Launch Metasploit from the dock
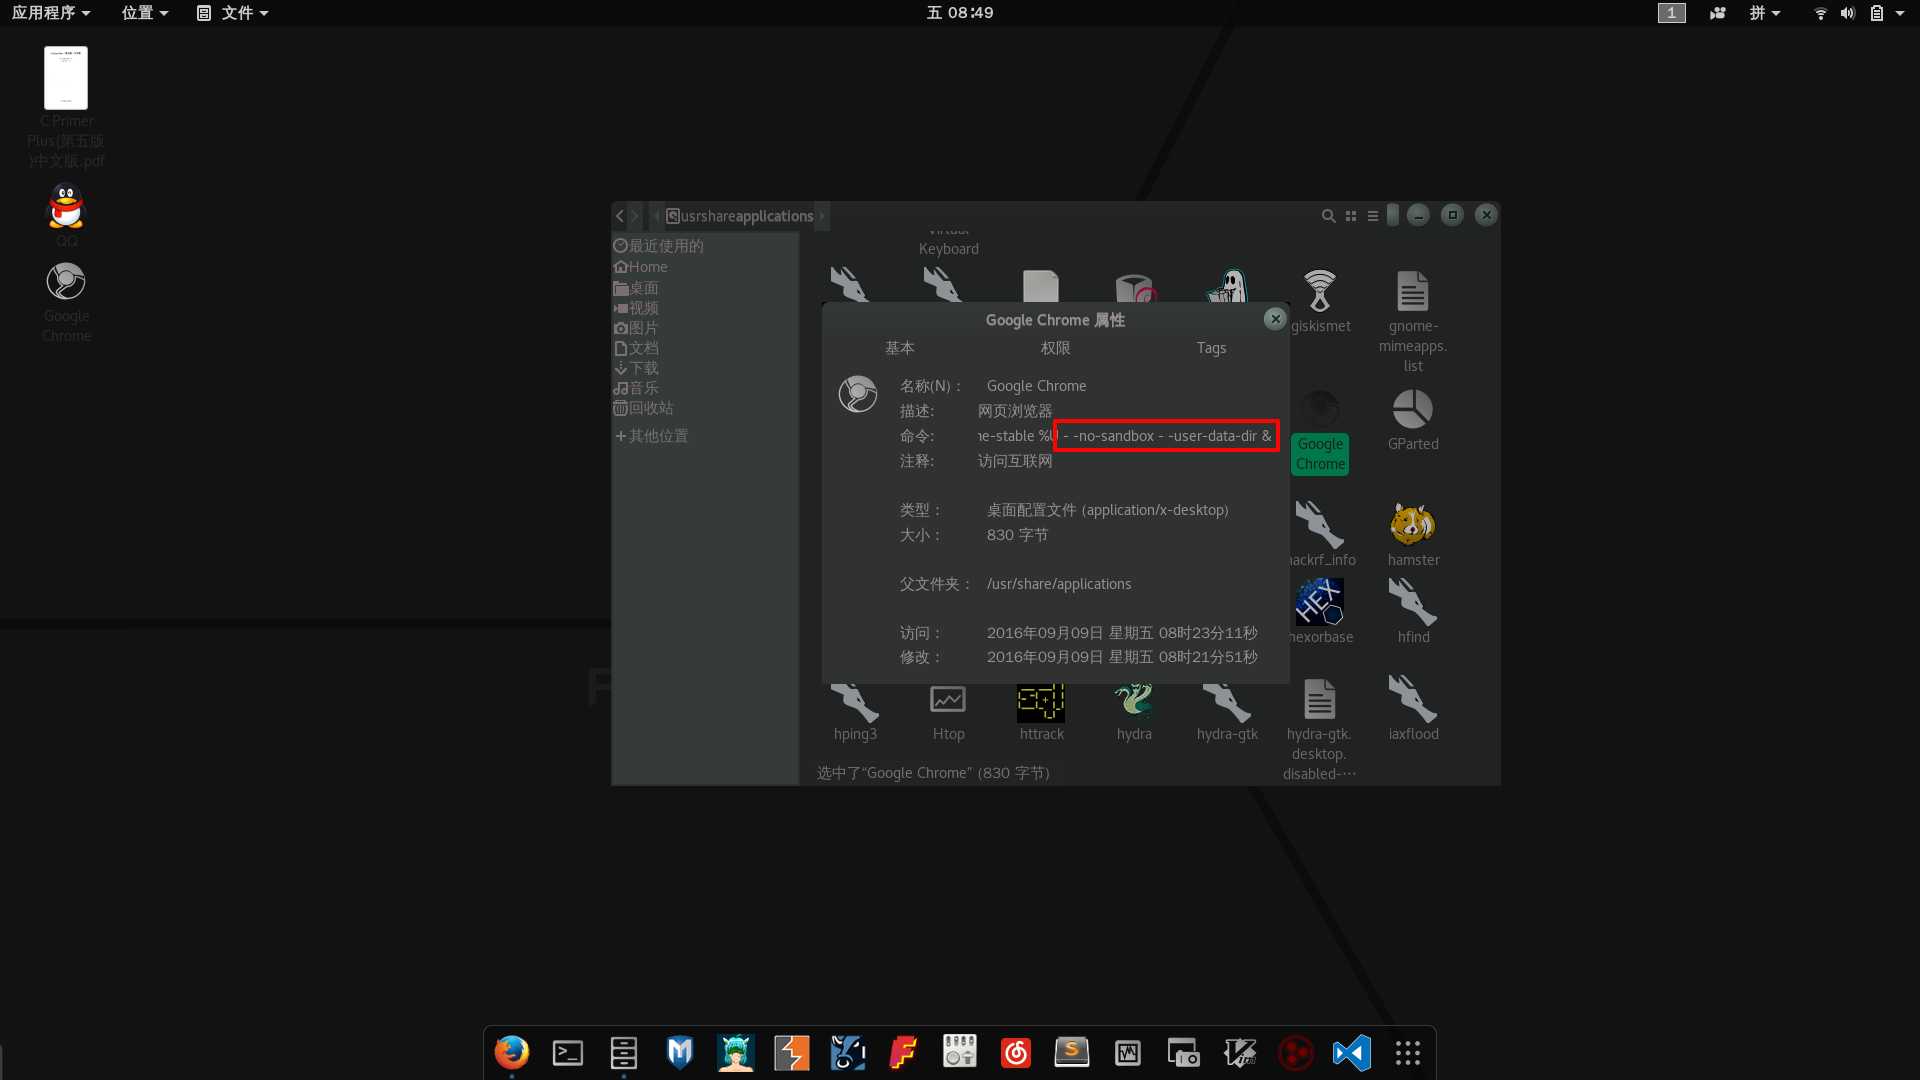The image size is (1920, 1080). pyautogui.click(x=680, y=1052)
